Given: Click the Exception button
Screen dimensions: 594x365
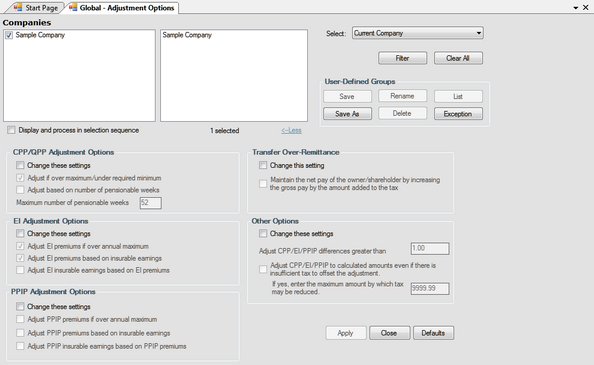Looking at the screenshot, I should (458, 114).
